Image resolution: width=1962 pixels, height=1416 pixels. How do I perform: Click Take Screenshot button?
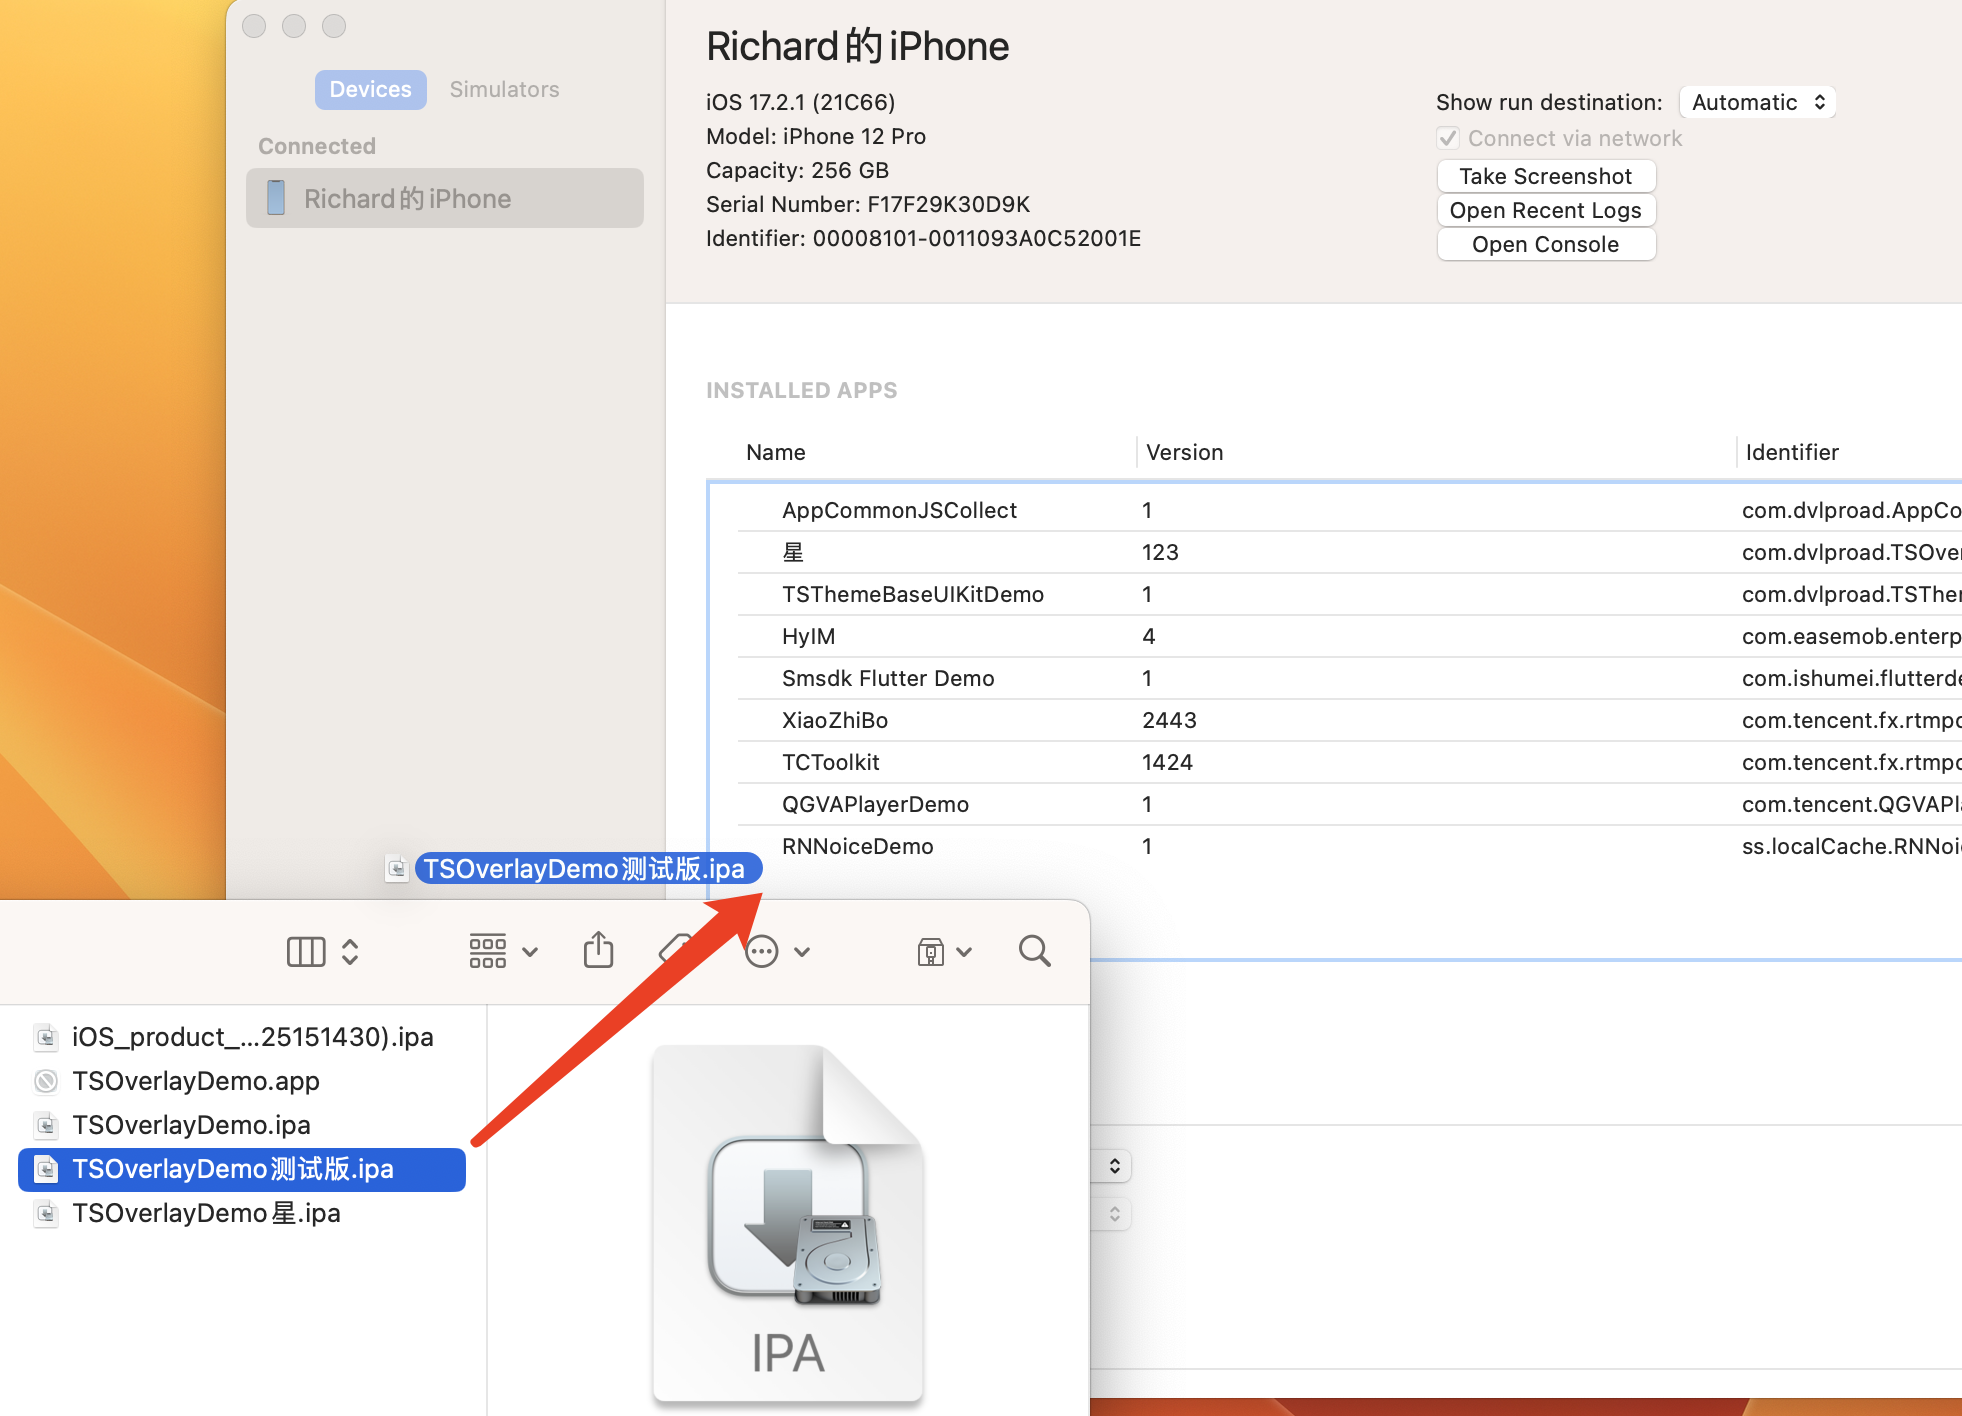tap(1546, 176)
